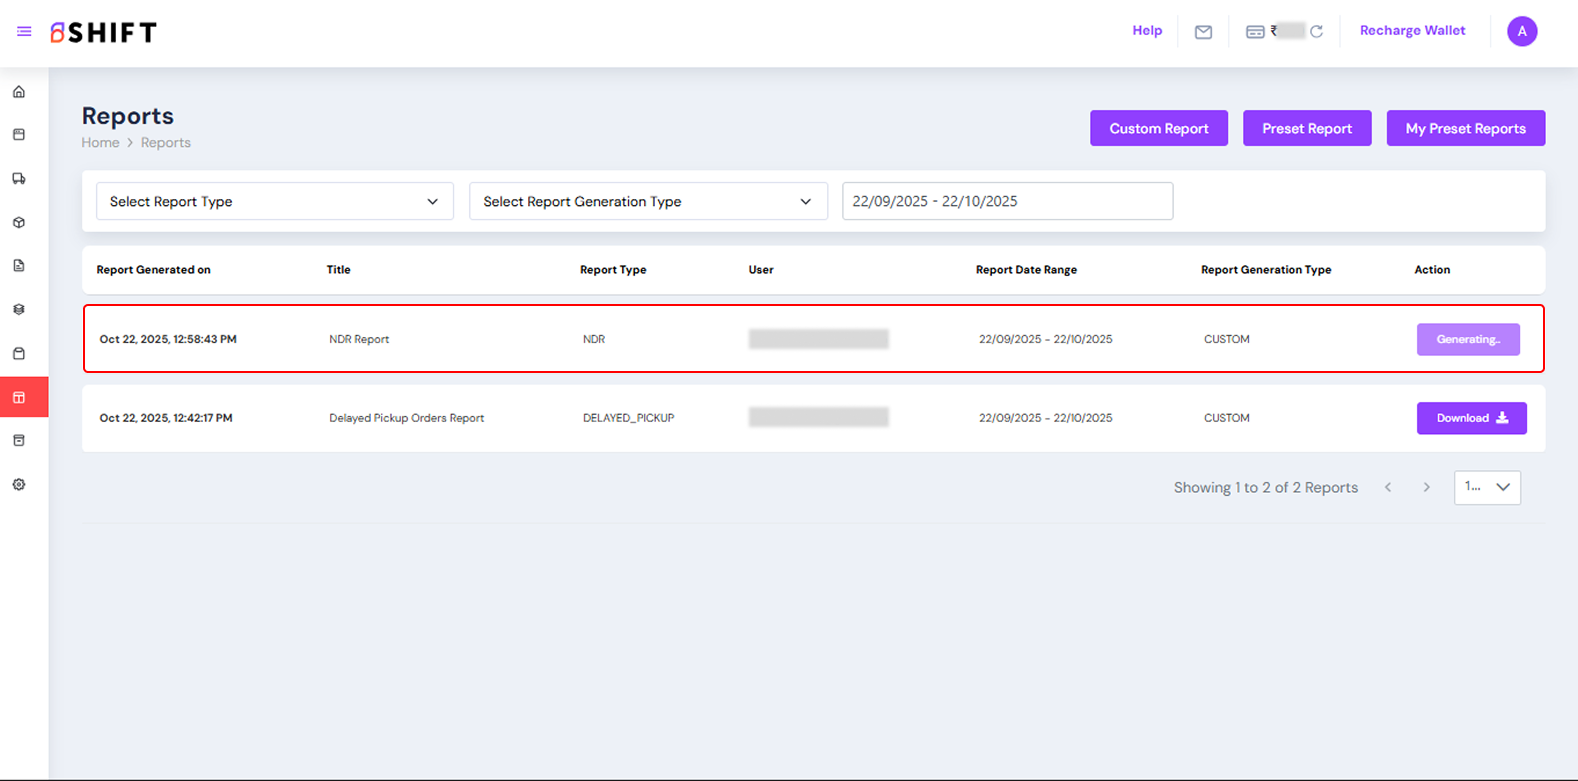The height and width of the screenshot is (781, 1578).
Task: Open the hamburger menu beside the Shift logo
Action: [x=24, y=32]
